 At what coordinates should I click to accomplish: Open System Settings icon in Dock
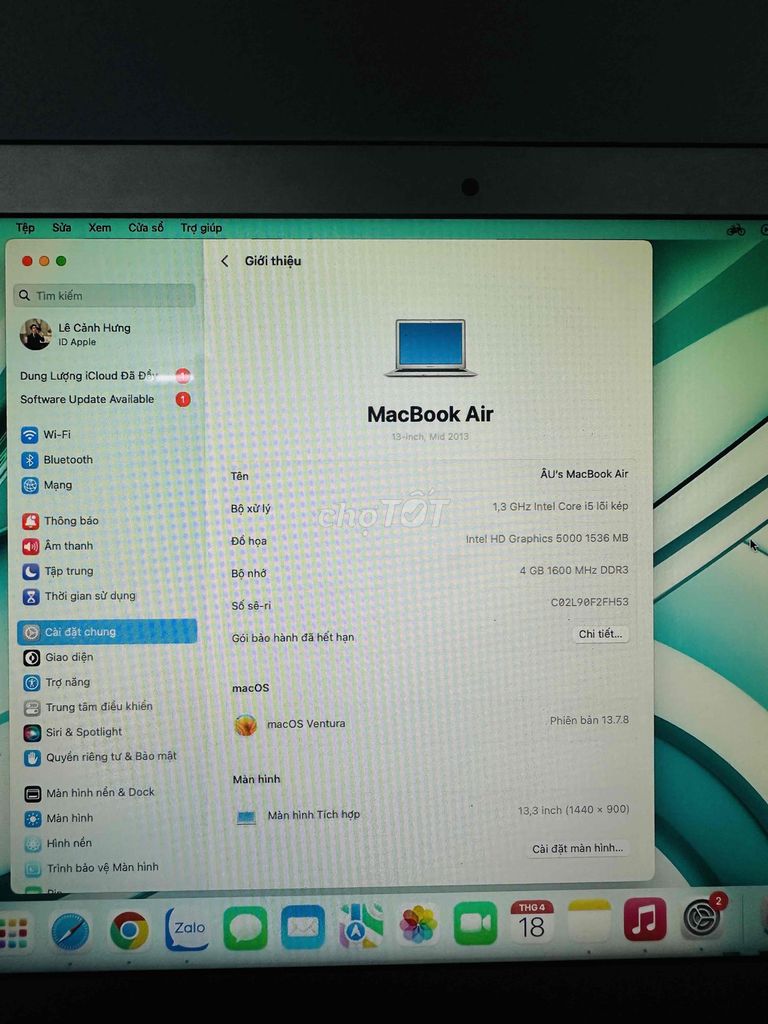(x=702, y=918)
